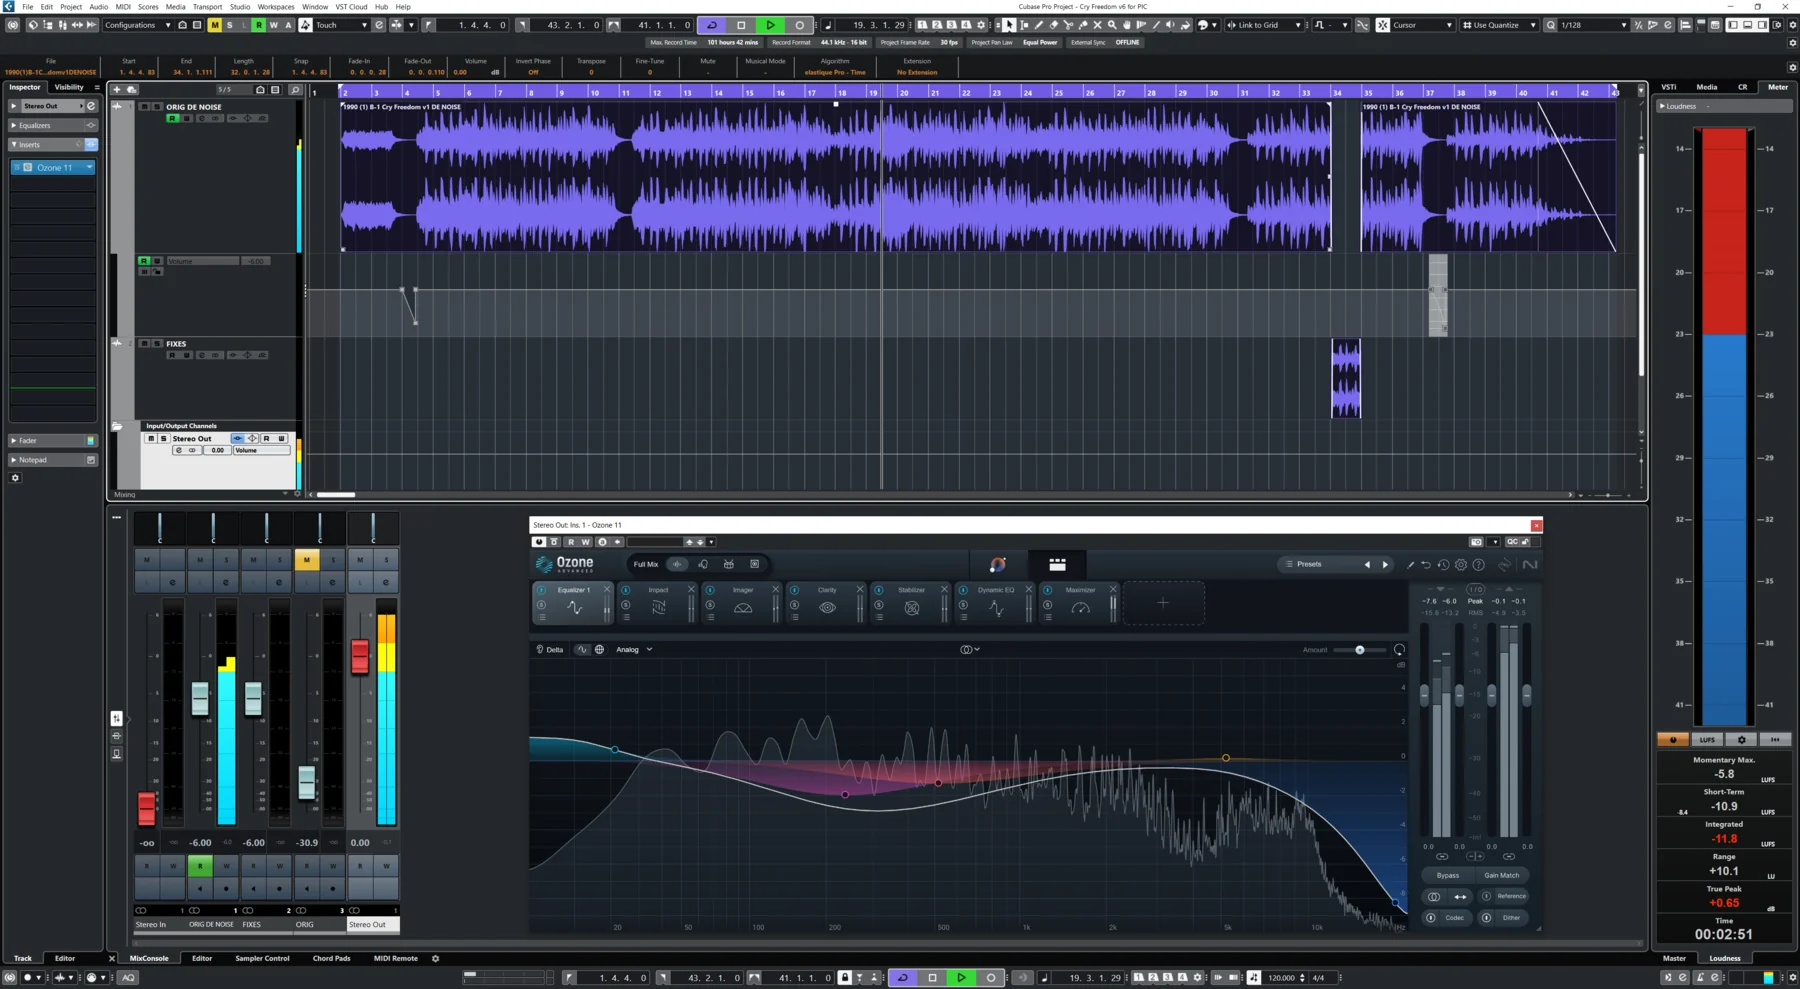Click Bypass button in Ozone
The image size is (1800, 989).
(1448, 875)
